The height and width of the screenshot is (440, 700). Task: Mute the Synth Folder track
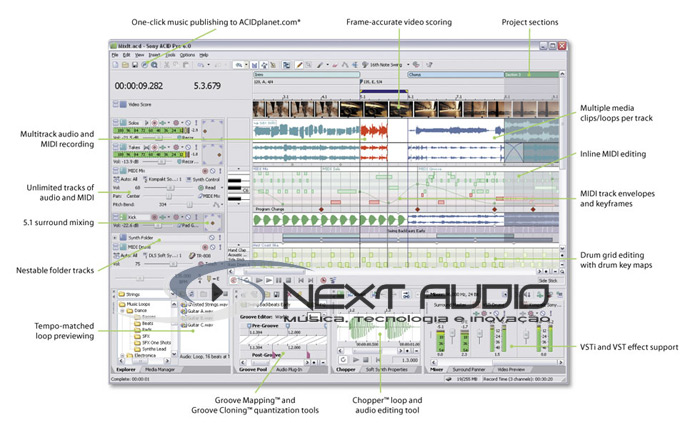click(x=212, y=237)
